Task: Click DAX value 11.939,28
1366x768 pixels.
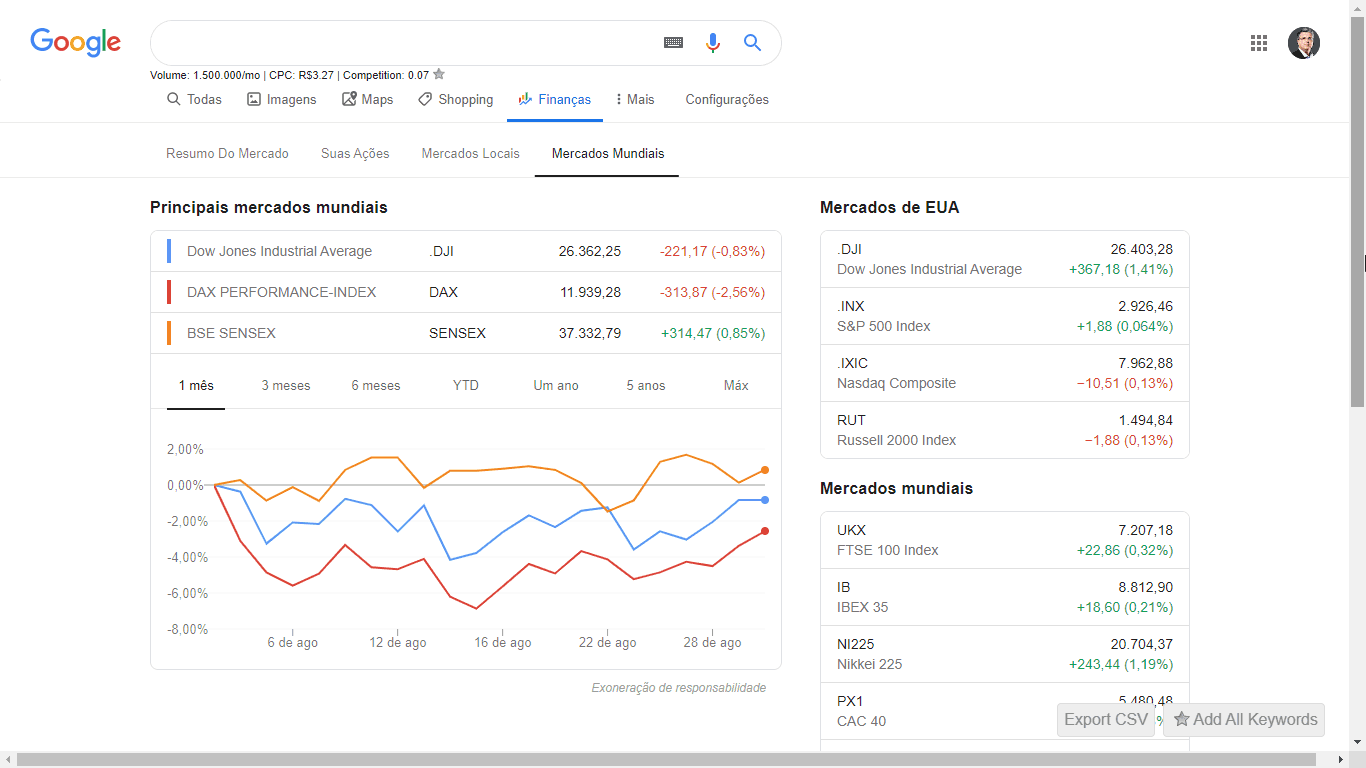Action: [x=590, y=292]
